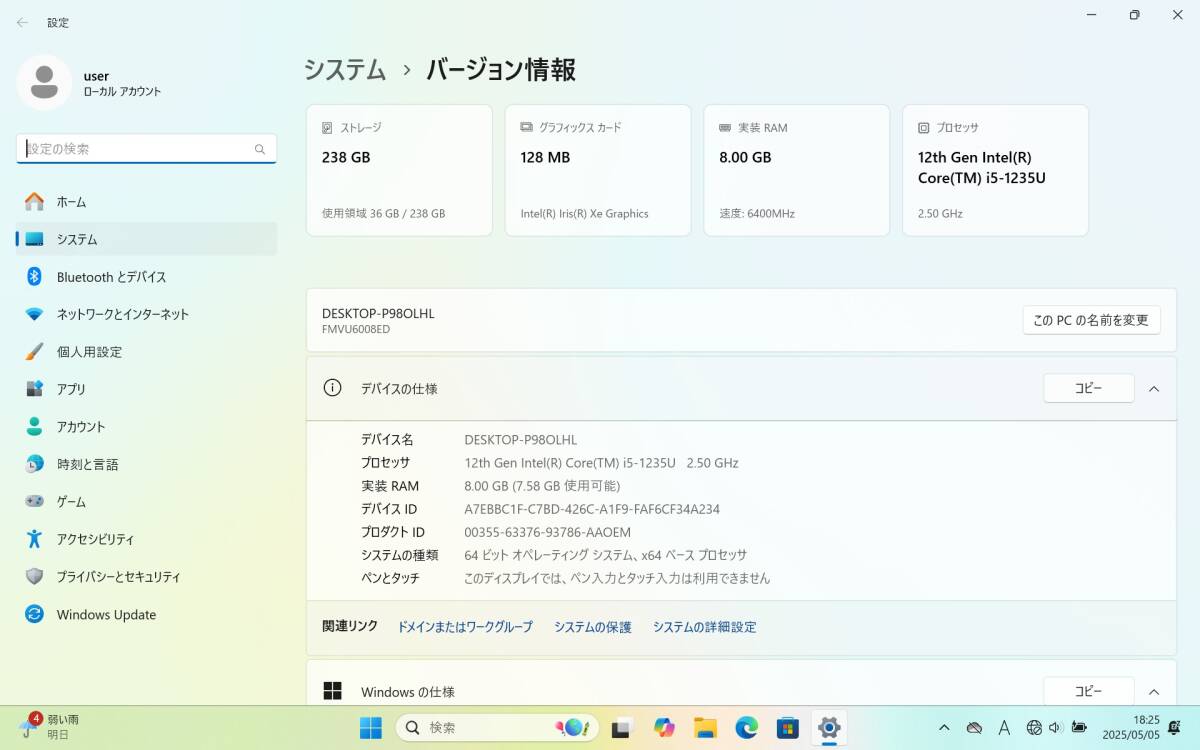This screenshot has width=1200, height=750.
Task: Click the volume speaker icon in tray
Action: [x=1056, y=727]
